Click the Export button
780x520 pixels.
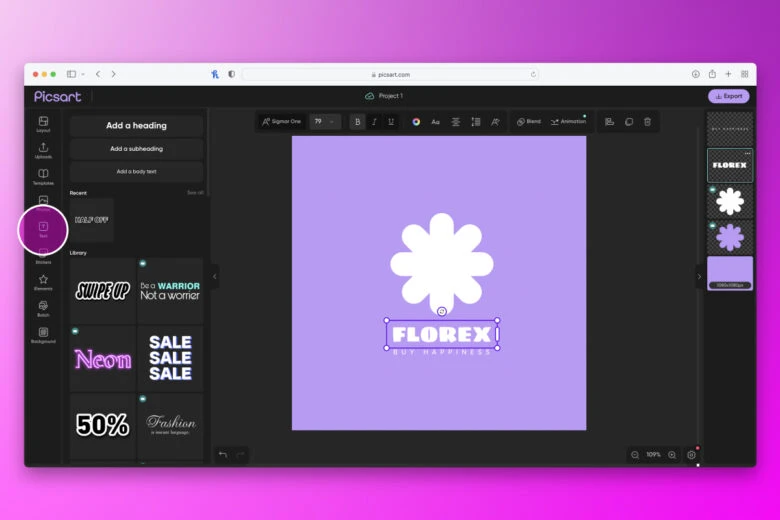[728, 96]
